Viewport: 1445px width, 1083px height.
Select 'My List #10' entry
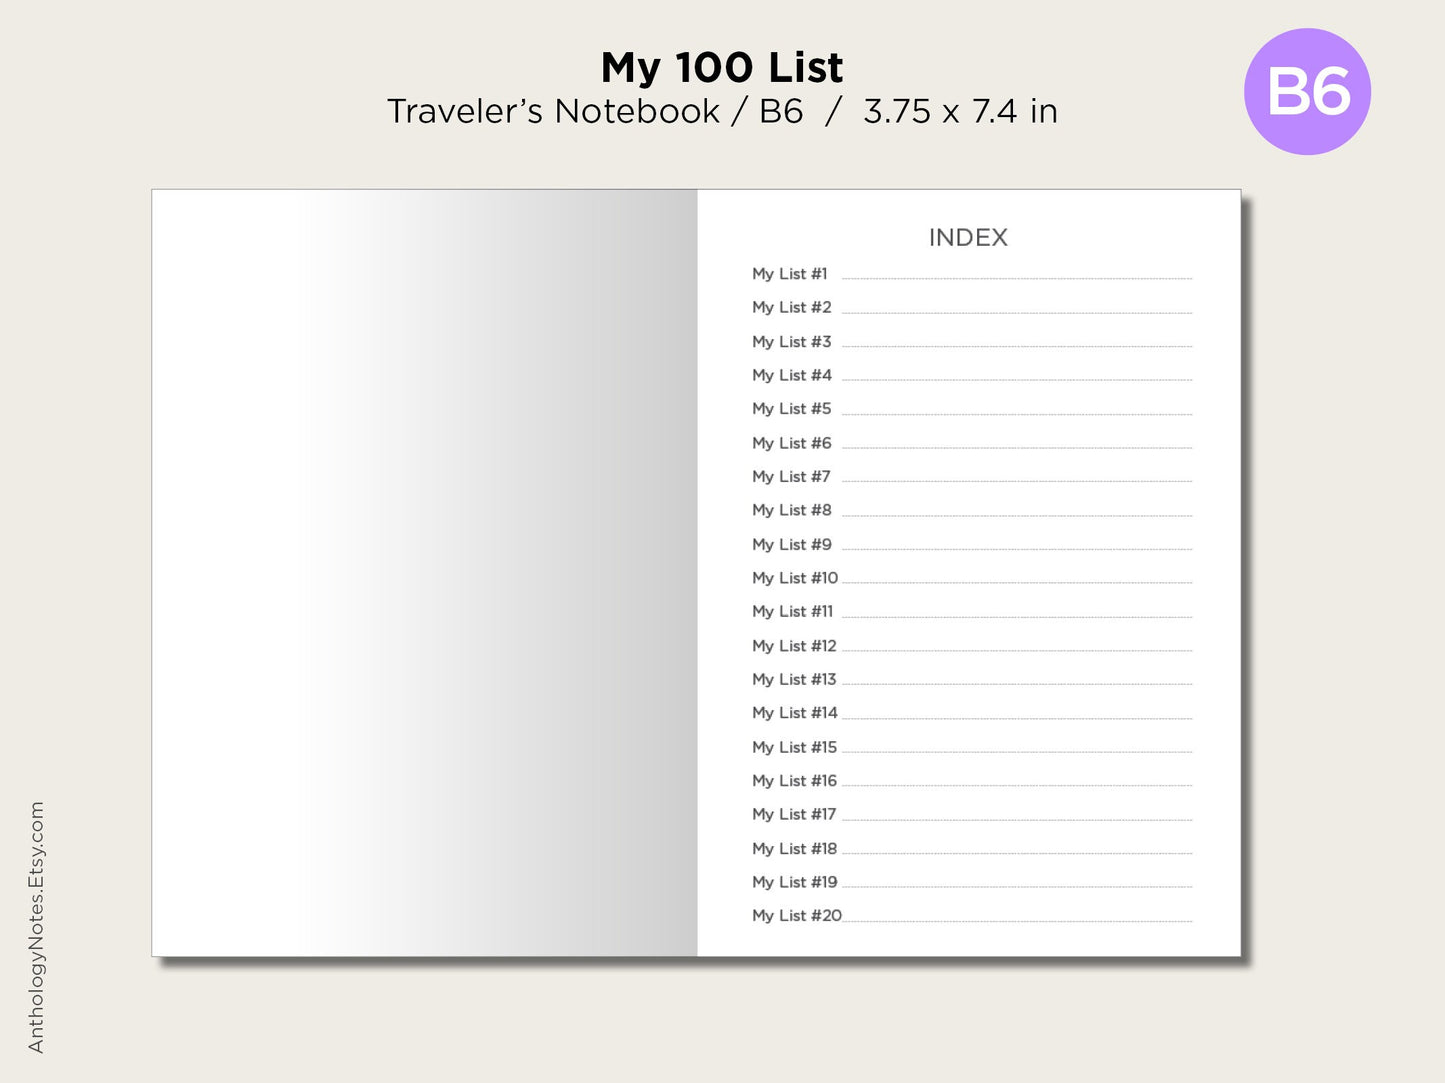tap(795, 578)
